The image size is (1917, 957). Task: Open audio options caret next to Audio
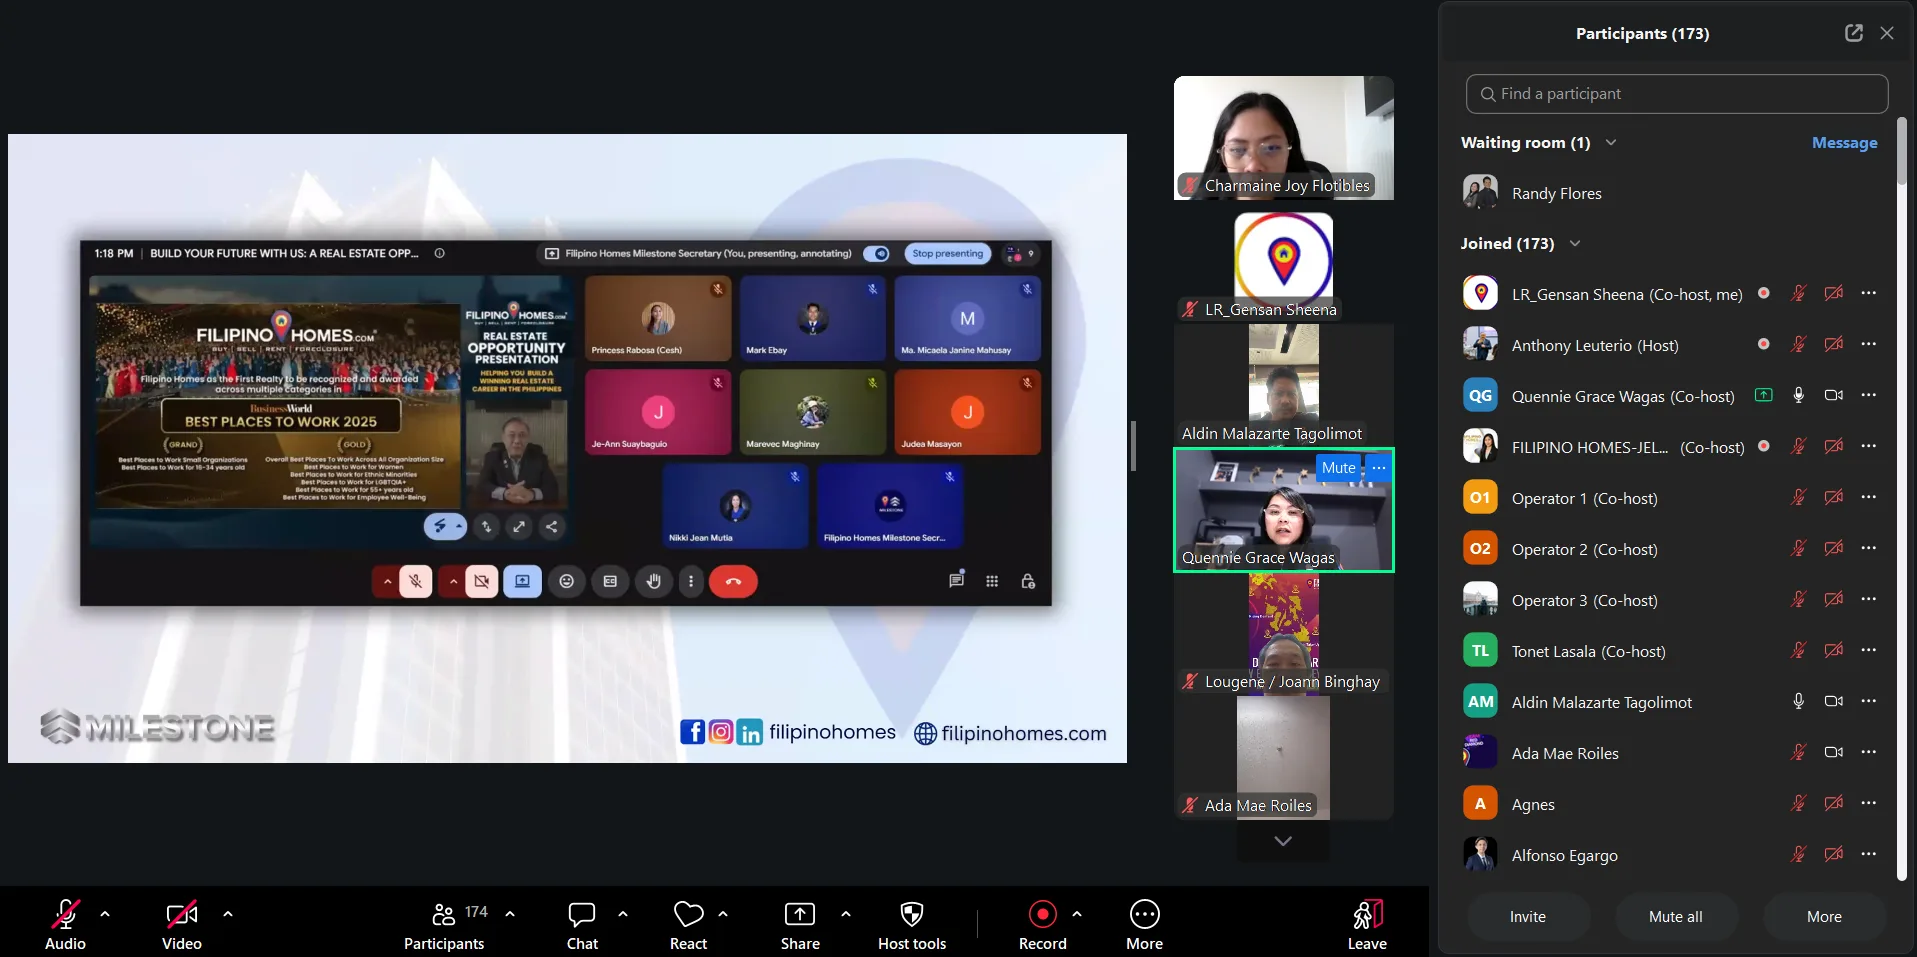[105, 914]
